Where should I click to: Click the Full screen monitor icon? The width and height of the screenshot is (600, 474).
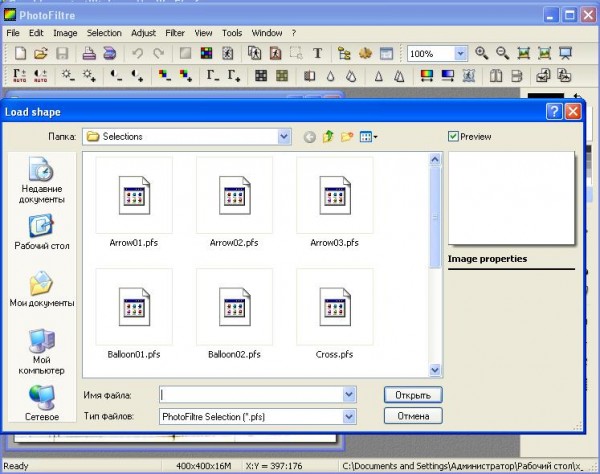pyautogui.click(x=565, y=53)
